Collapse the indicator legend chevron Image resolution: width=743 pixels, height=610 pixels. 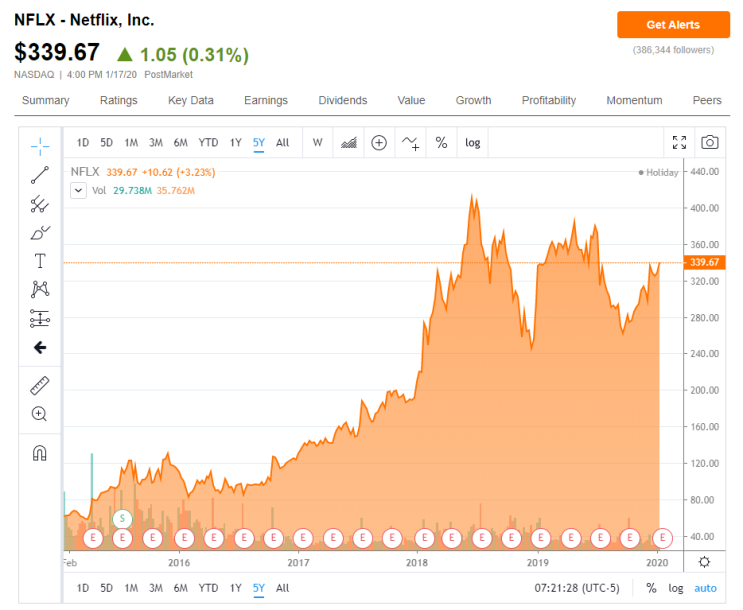(x=79, y=190)
